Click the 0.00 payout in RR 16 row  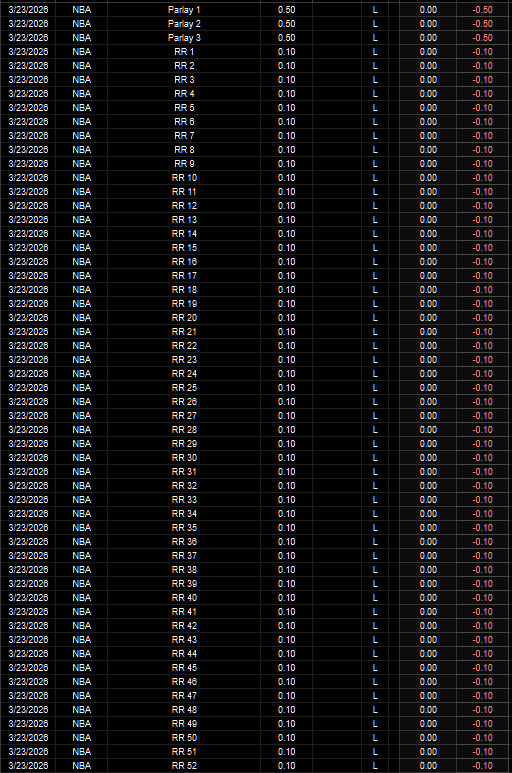[x=428, y=262]
